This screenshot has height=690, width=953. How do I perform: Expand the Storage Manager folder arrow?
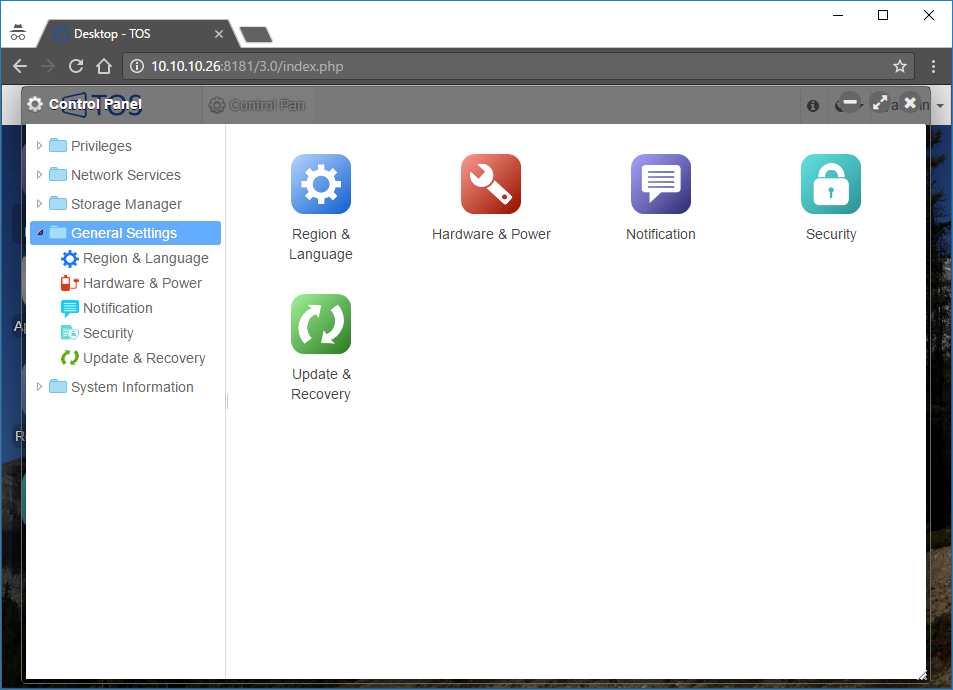tap(40, 204)
